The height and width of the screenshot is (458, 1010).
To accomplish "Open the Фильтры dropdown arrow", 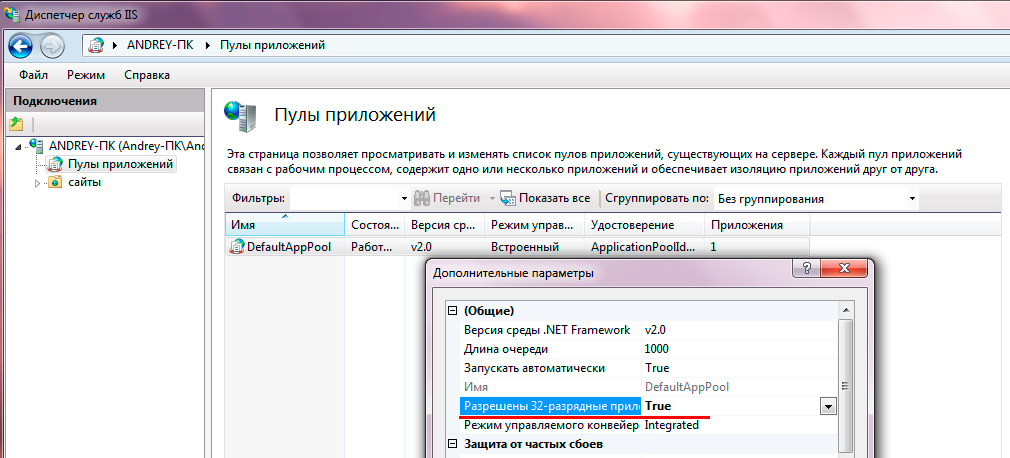I will pyautogui.click(x=405, y=199).
